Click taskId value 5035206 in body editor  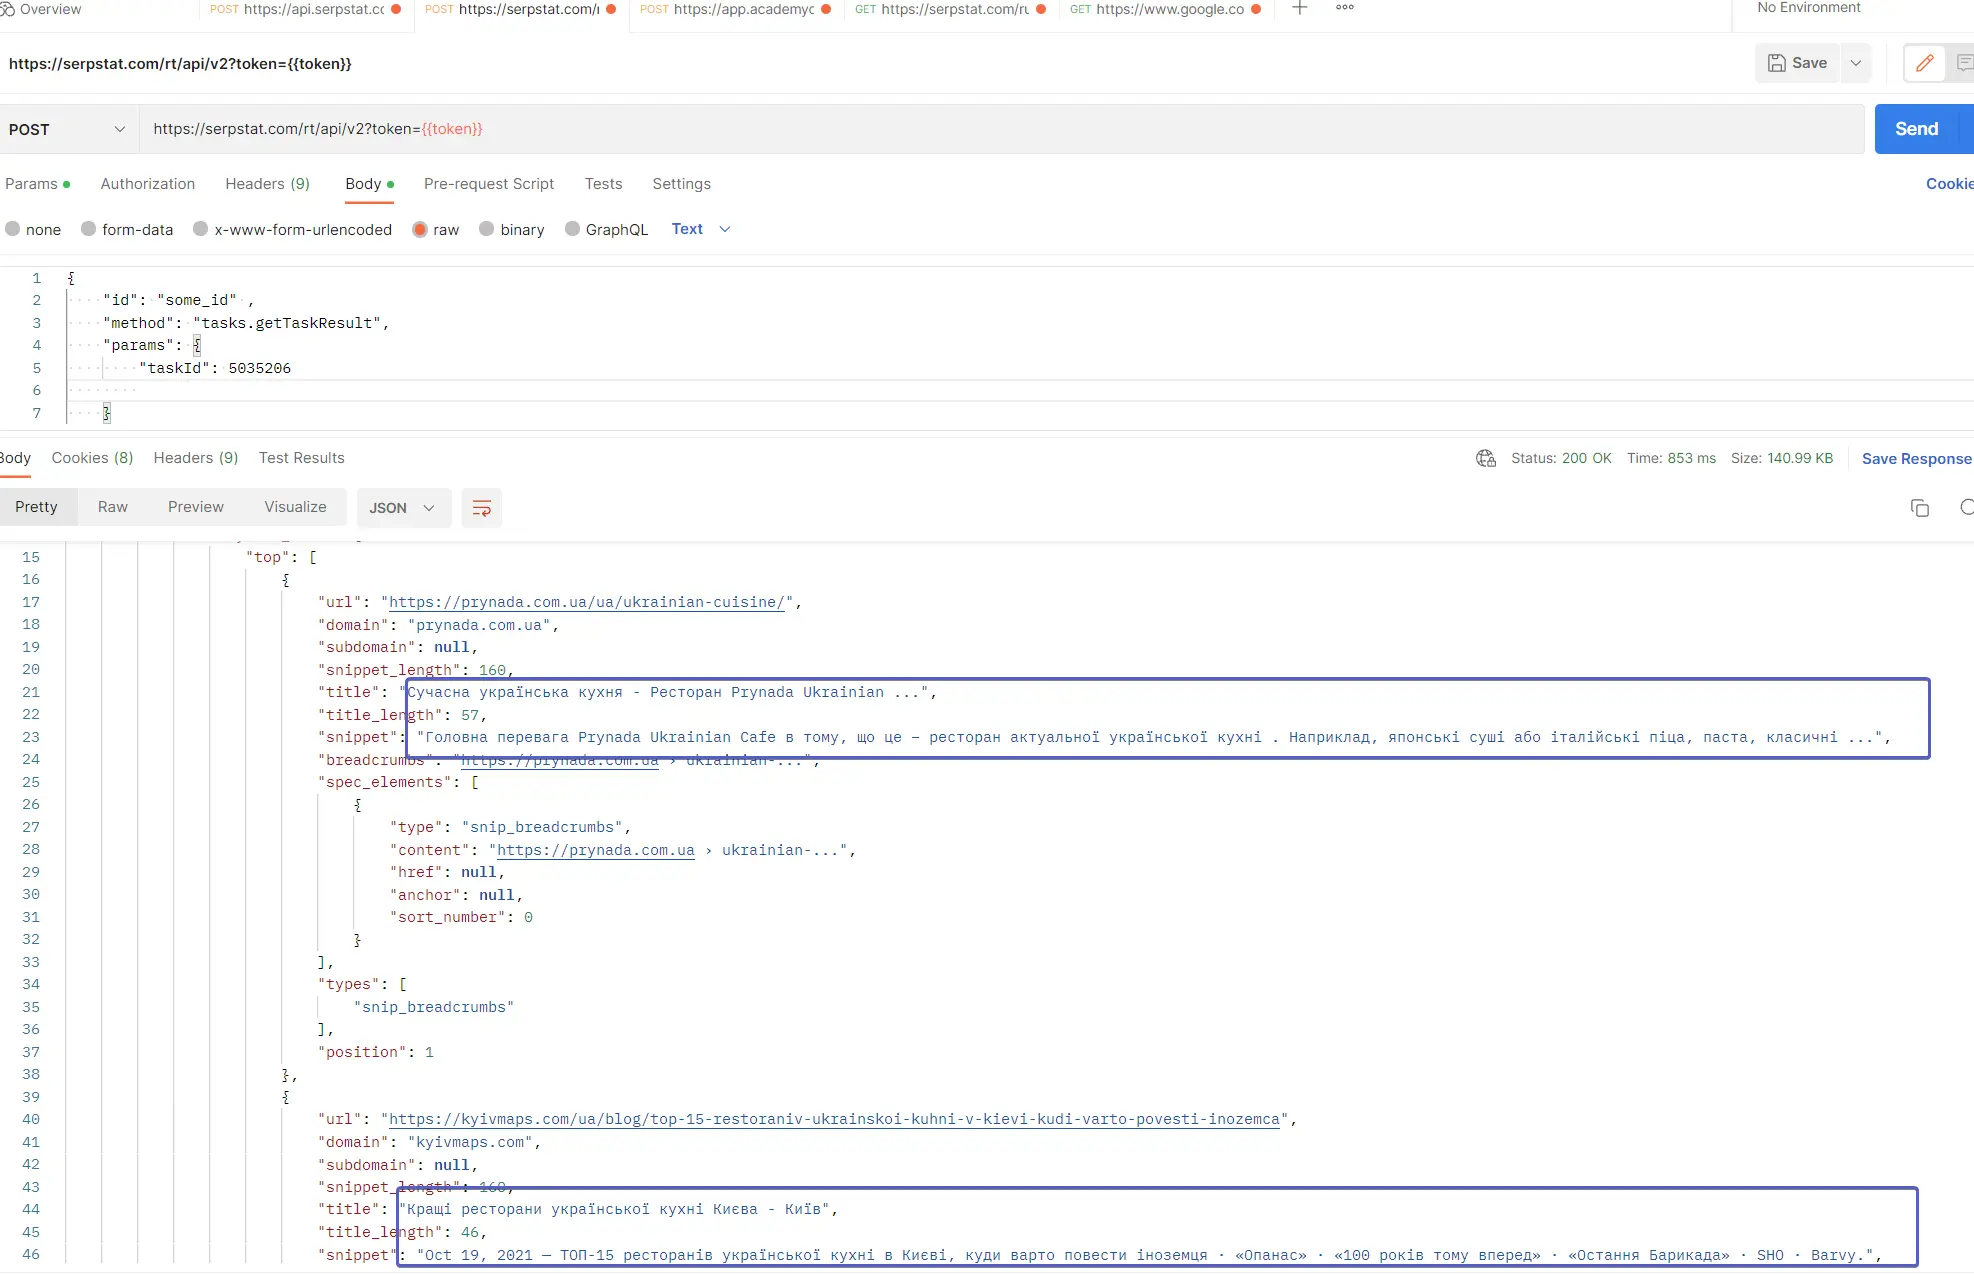click(259, 368)
